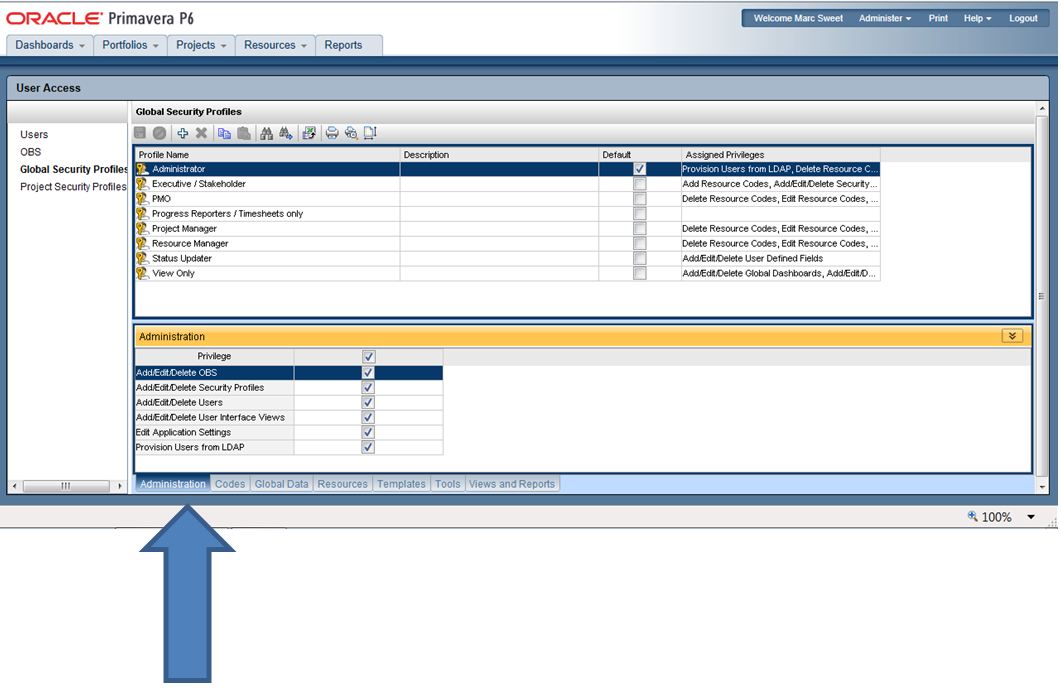This screenshot has width=1061, height=688.
Task: Click key icon of PMO profile
Action: pyautogui.click(x=142, y=199)
